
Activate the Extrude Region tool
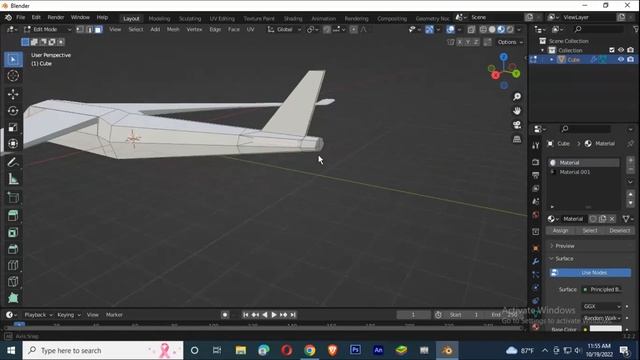coord(13,216)
